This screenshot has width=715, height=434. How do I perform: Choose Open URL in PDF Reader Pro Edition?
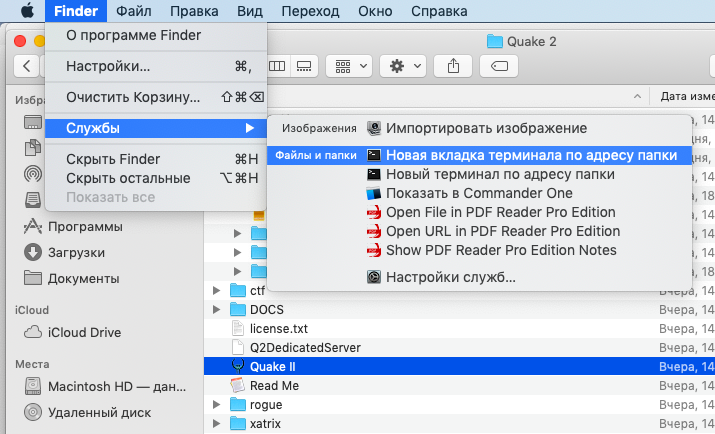coord(479,231)
